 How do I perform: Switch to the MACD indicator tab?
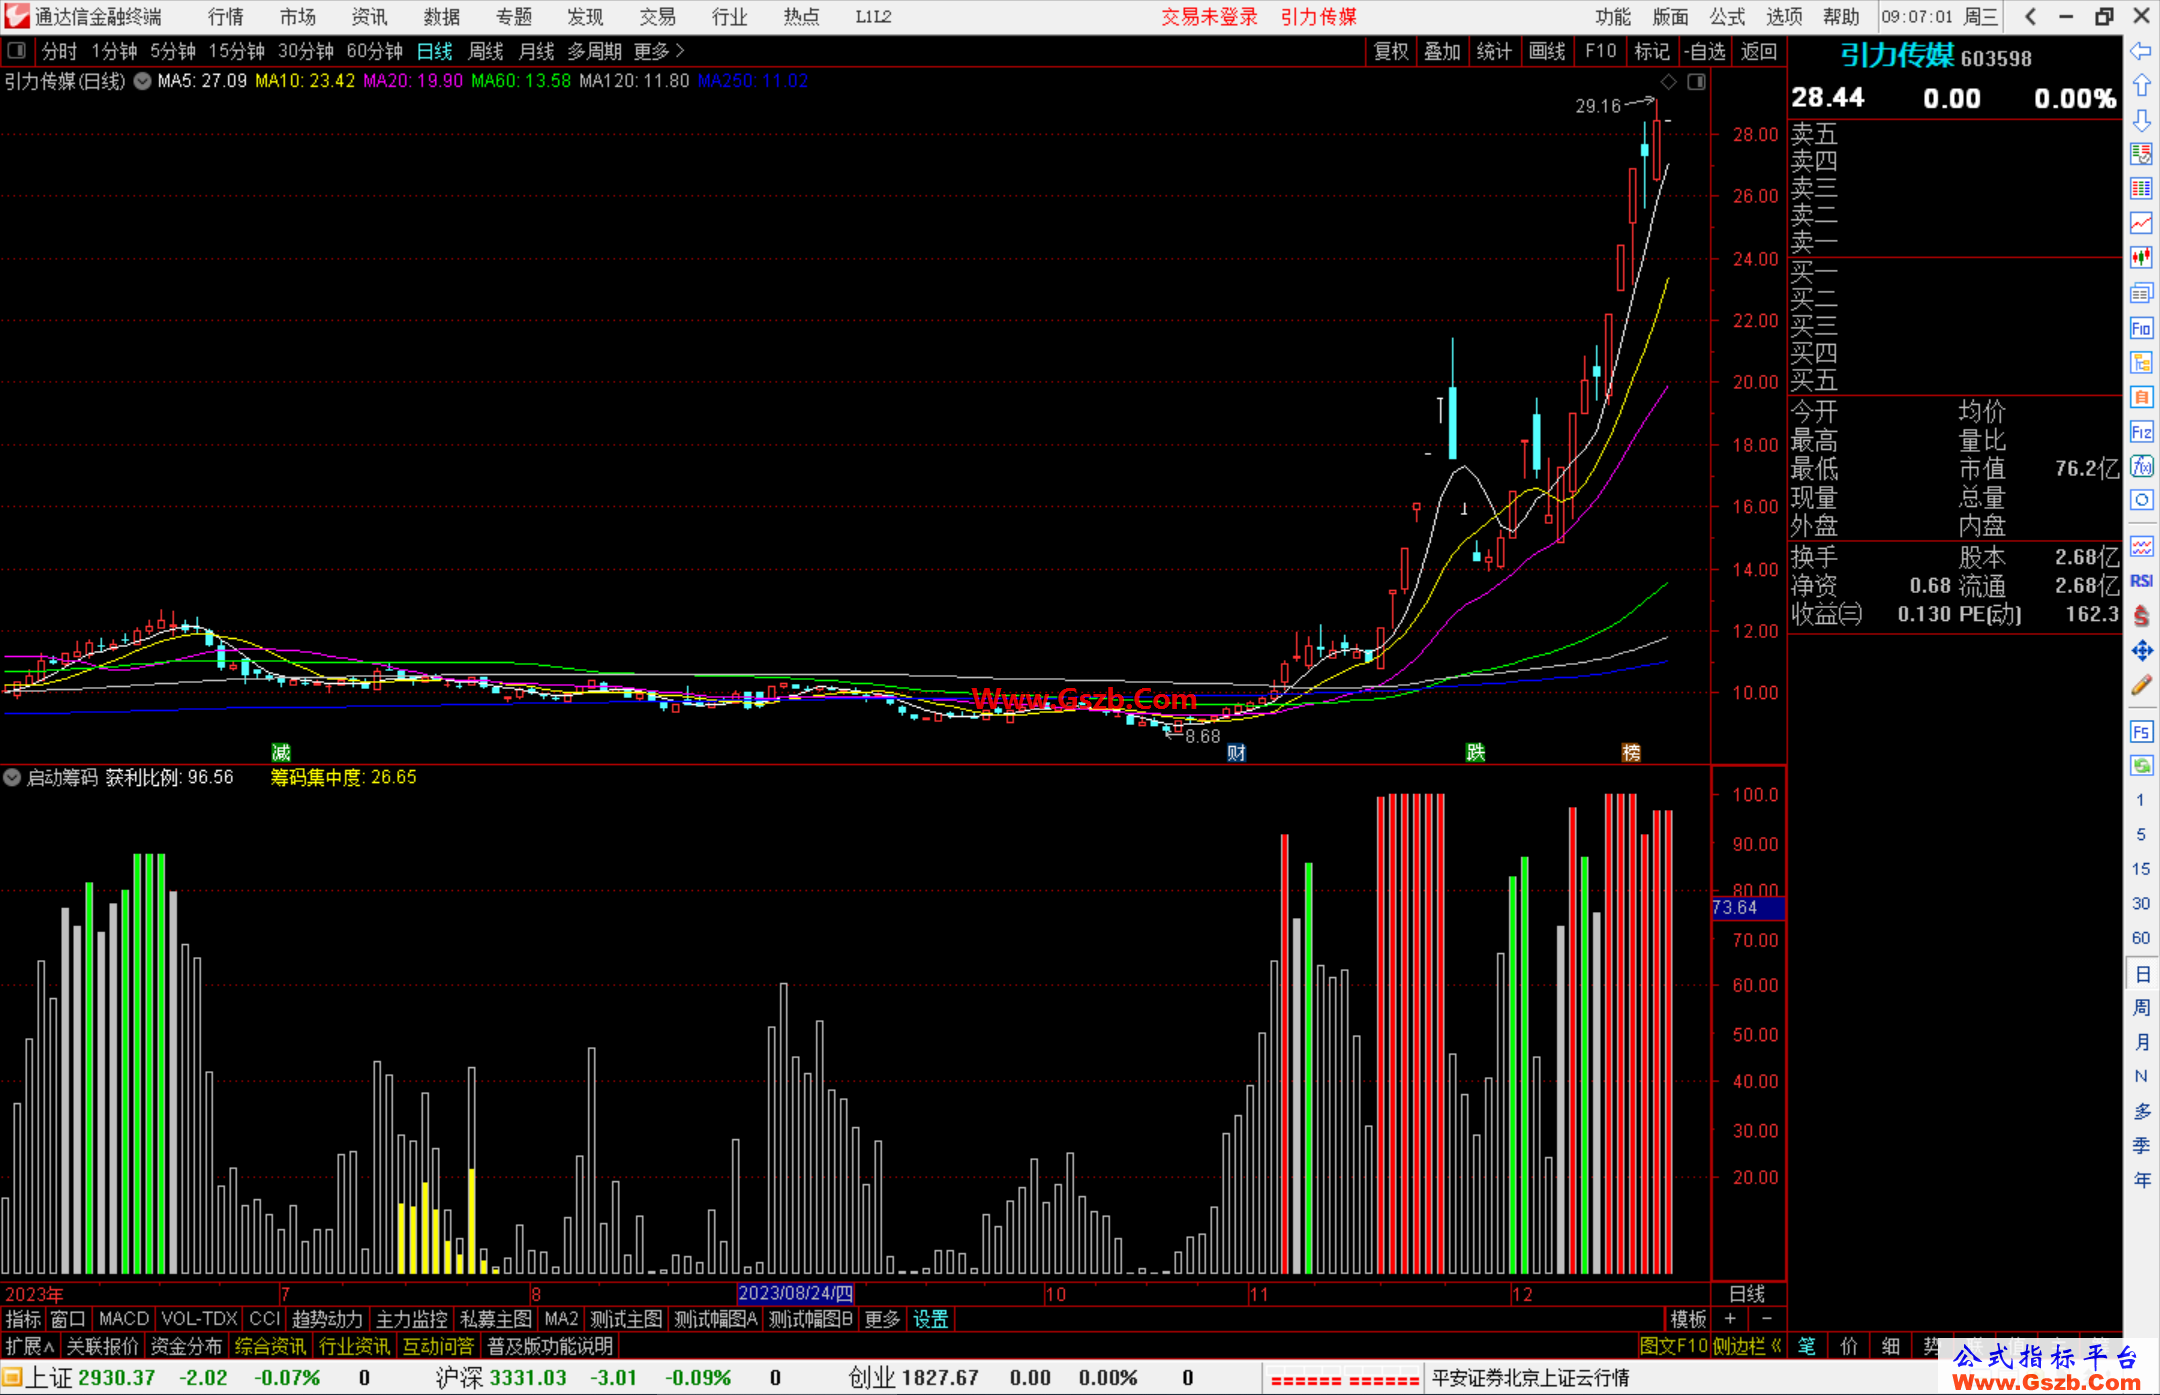tap(123, 1319)
